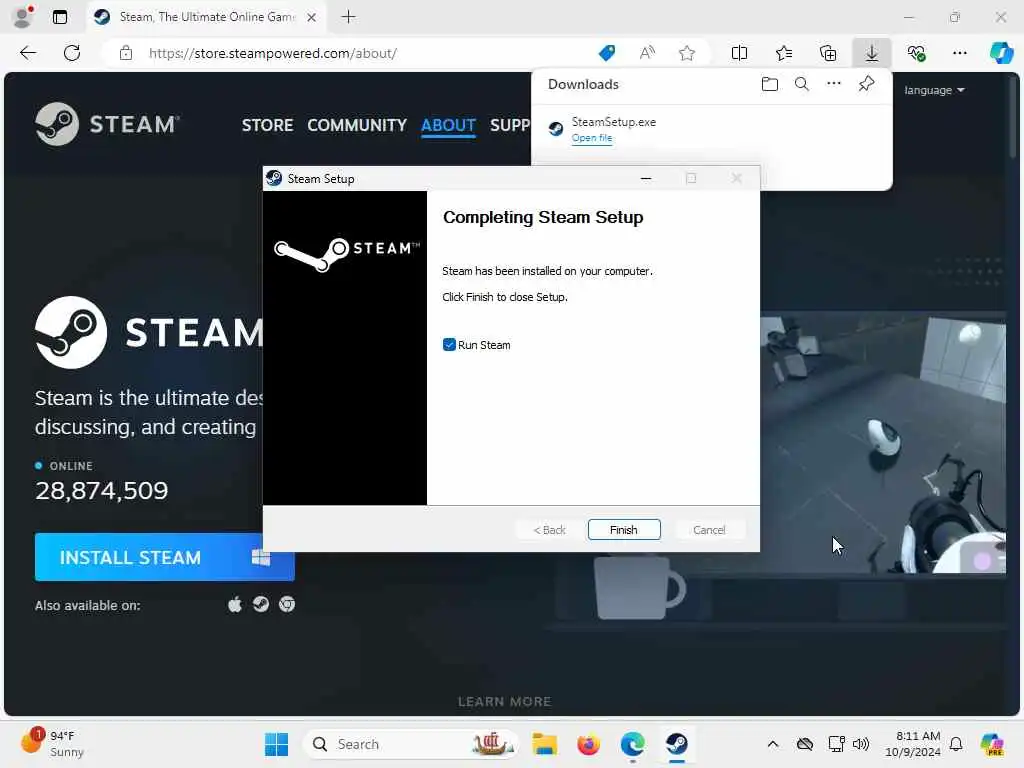Click Open file link for SteamSetup.exe
Screen dimensions: 1024x768
coord(592,138)
